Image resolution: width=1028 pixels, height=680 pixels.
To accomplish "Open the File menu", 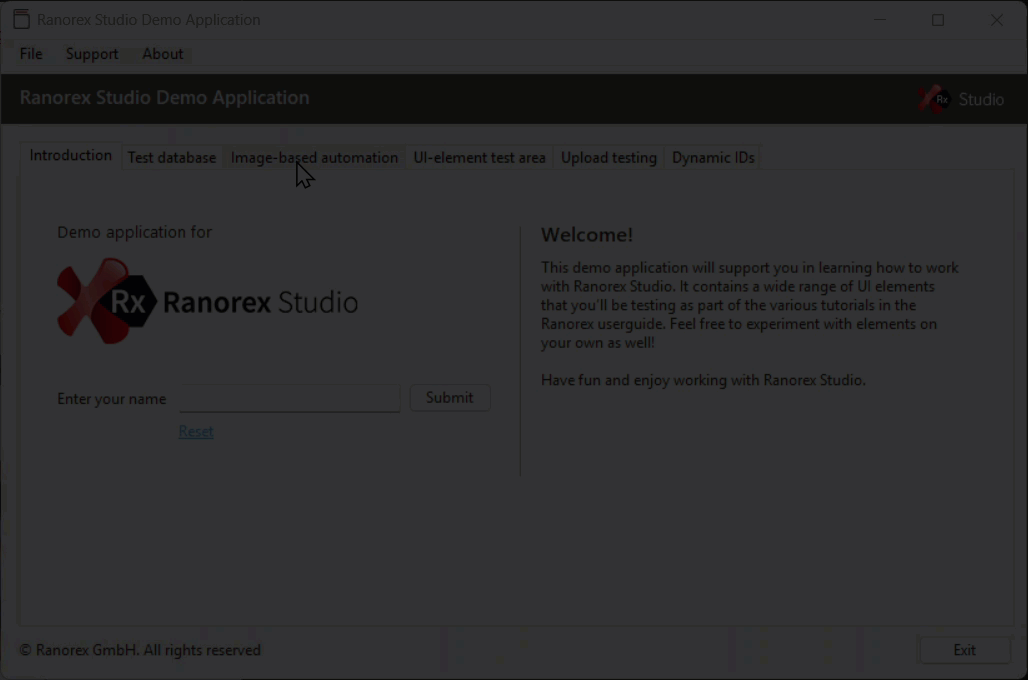I will pyautogui.click(x=31, y=54).
